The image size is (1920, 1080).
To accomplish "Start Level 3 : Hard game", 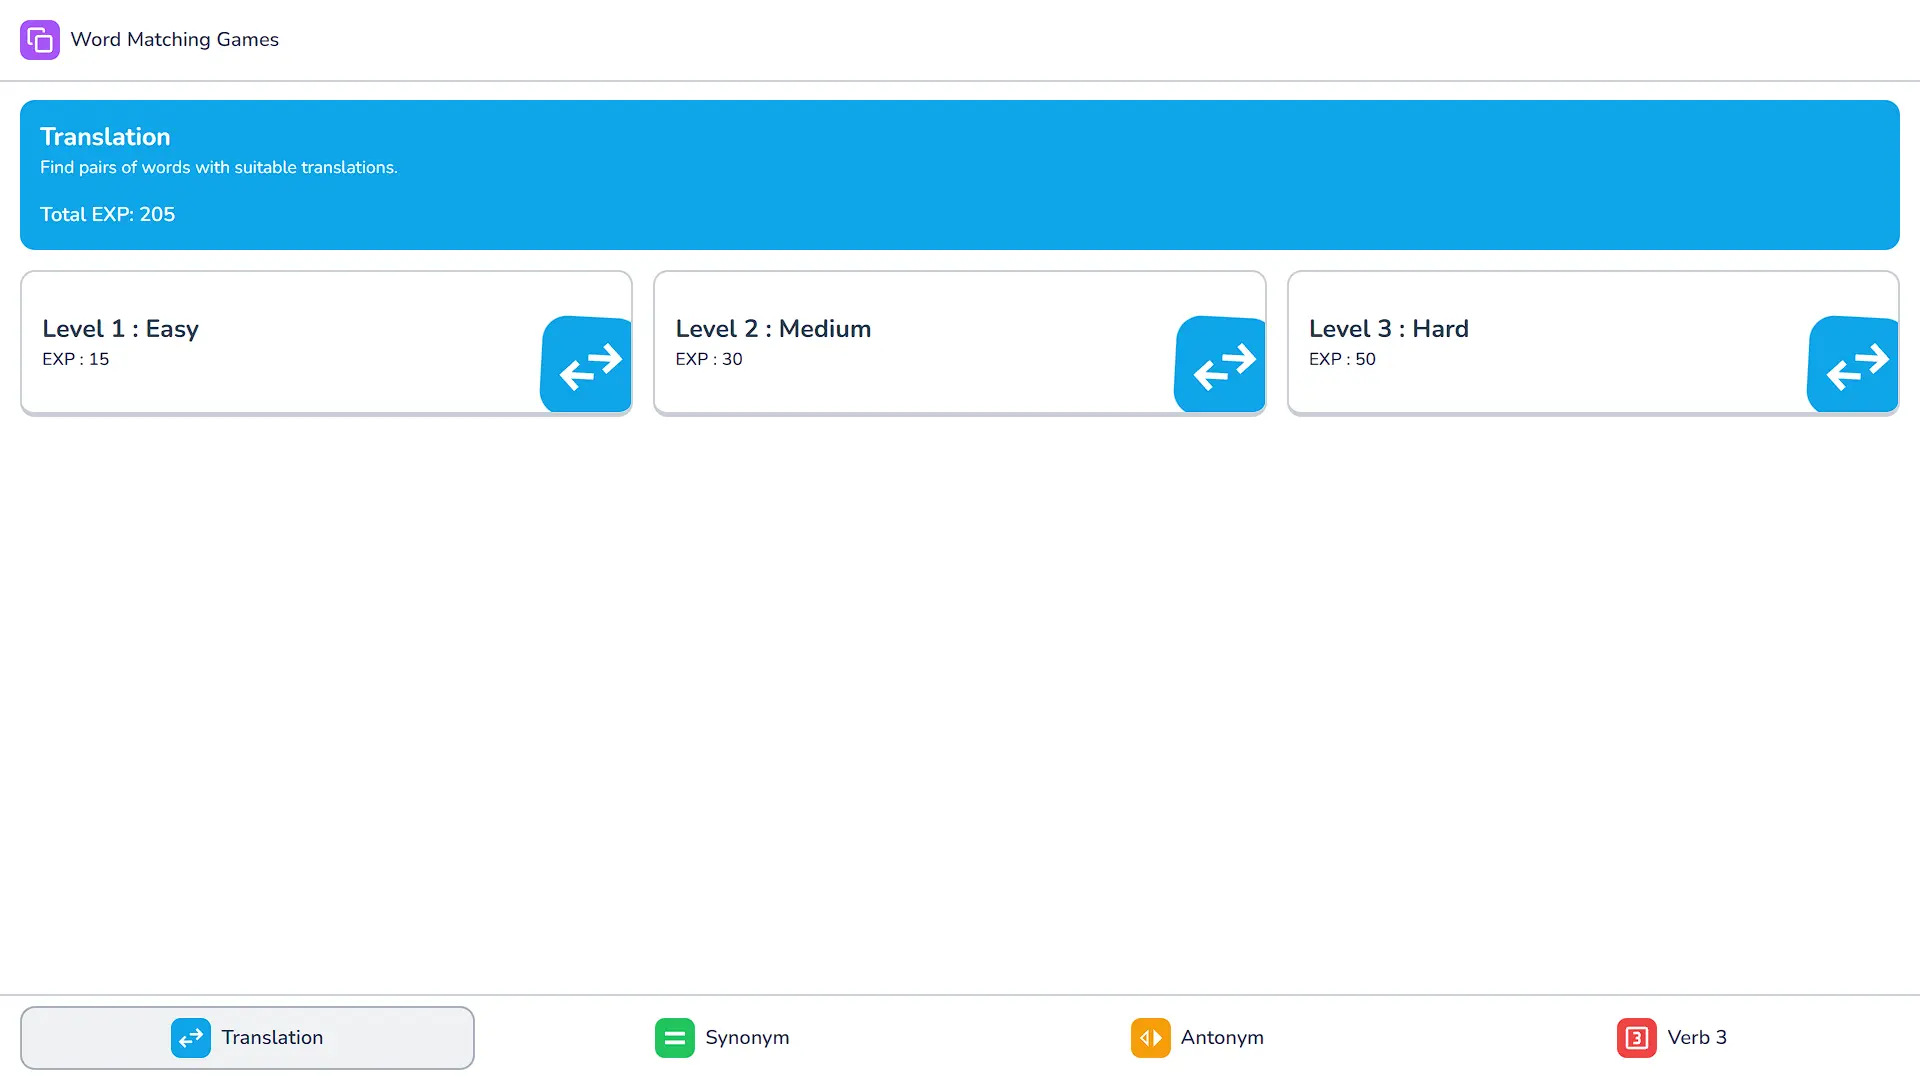I will pos(1388,329).
